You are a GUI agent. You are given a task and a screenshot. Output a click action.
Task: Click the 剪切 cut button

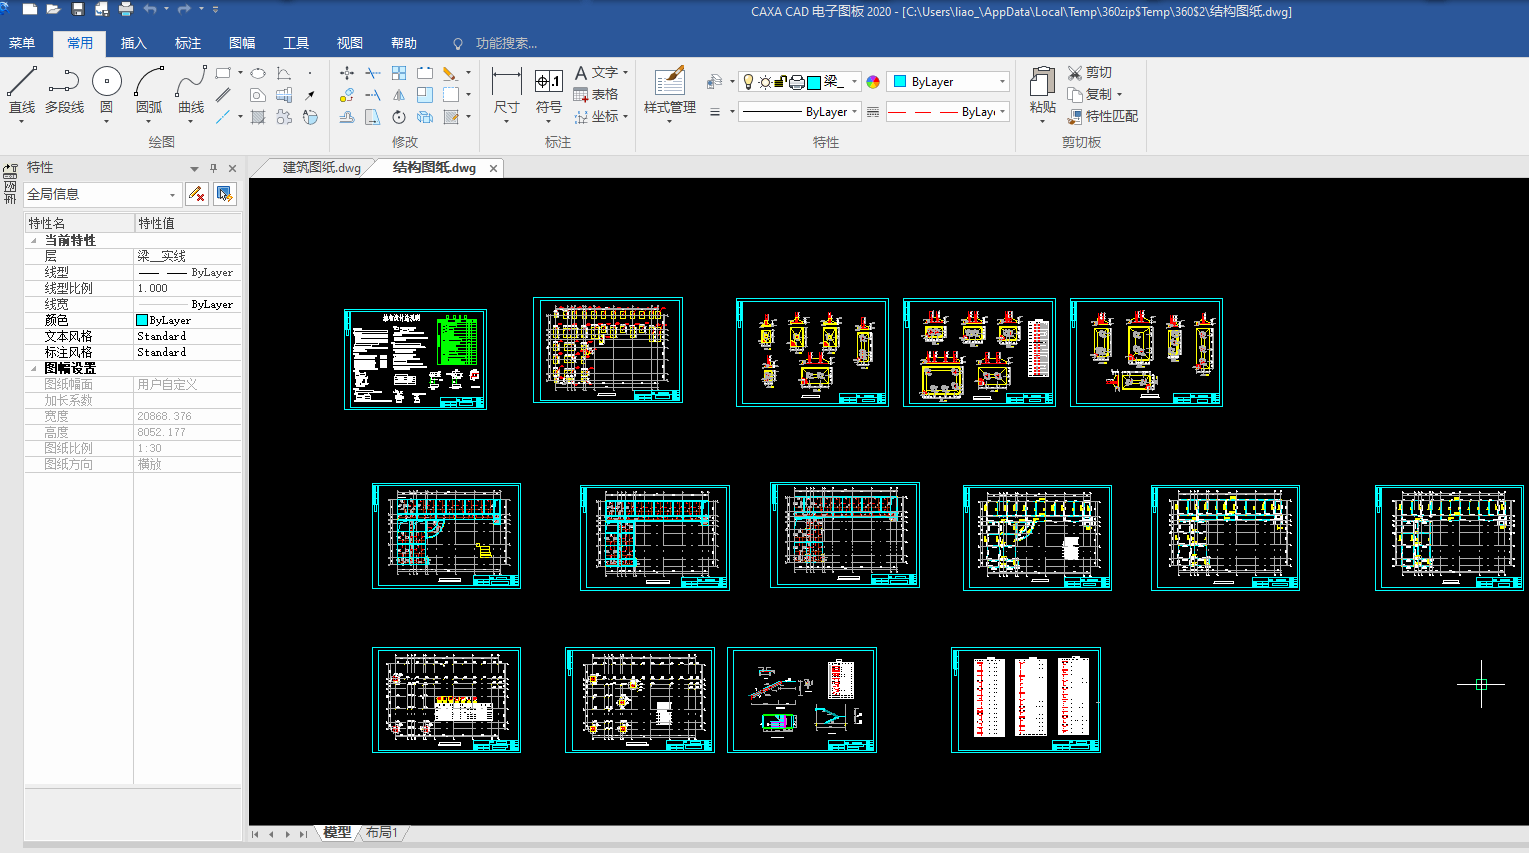click(1090, 73)
